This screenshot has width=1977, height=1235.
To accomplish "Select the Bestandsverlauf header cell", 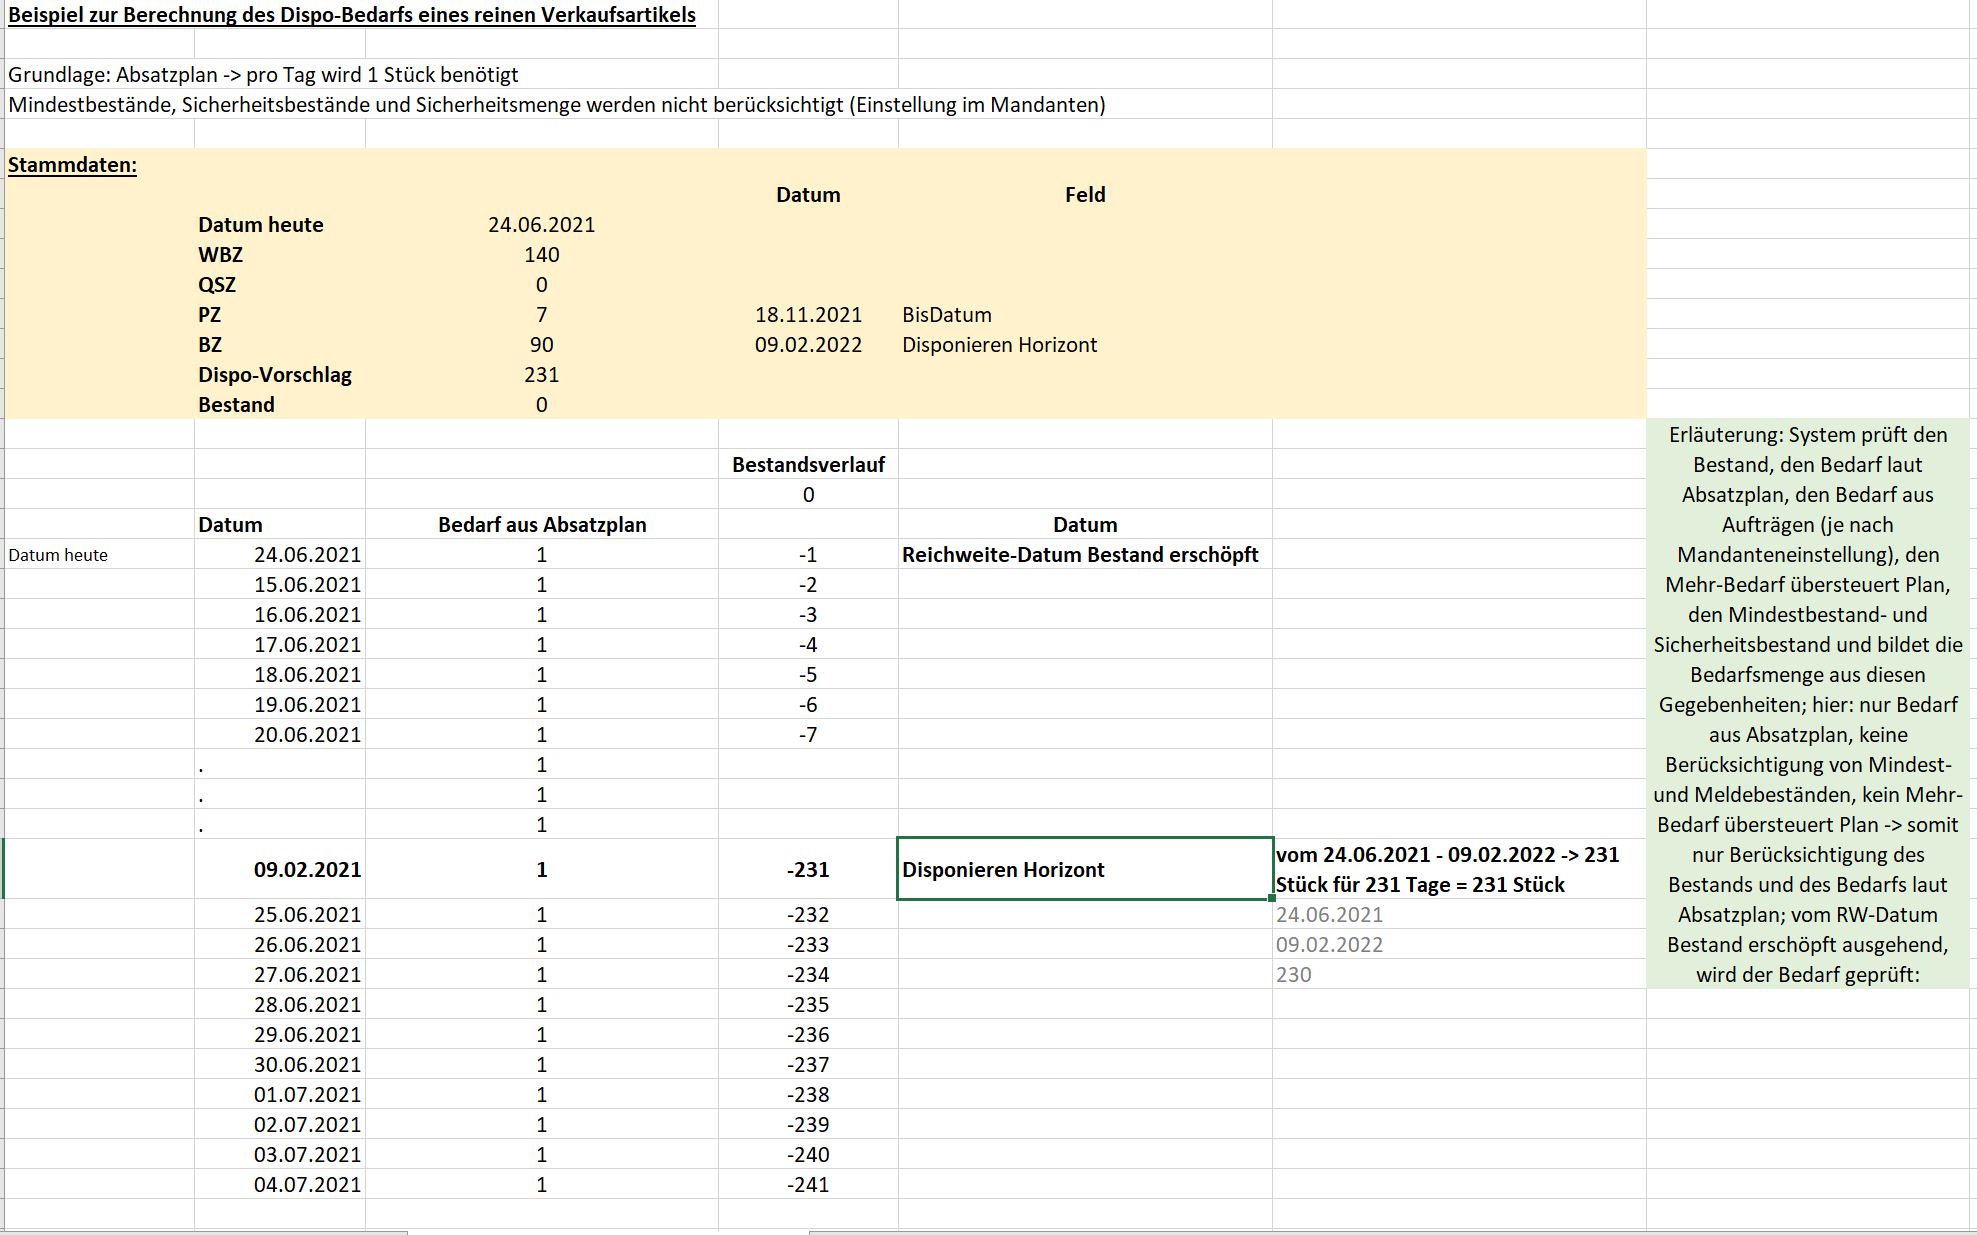I will (x=808, y=465).
